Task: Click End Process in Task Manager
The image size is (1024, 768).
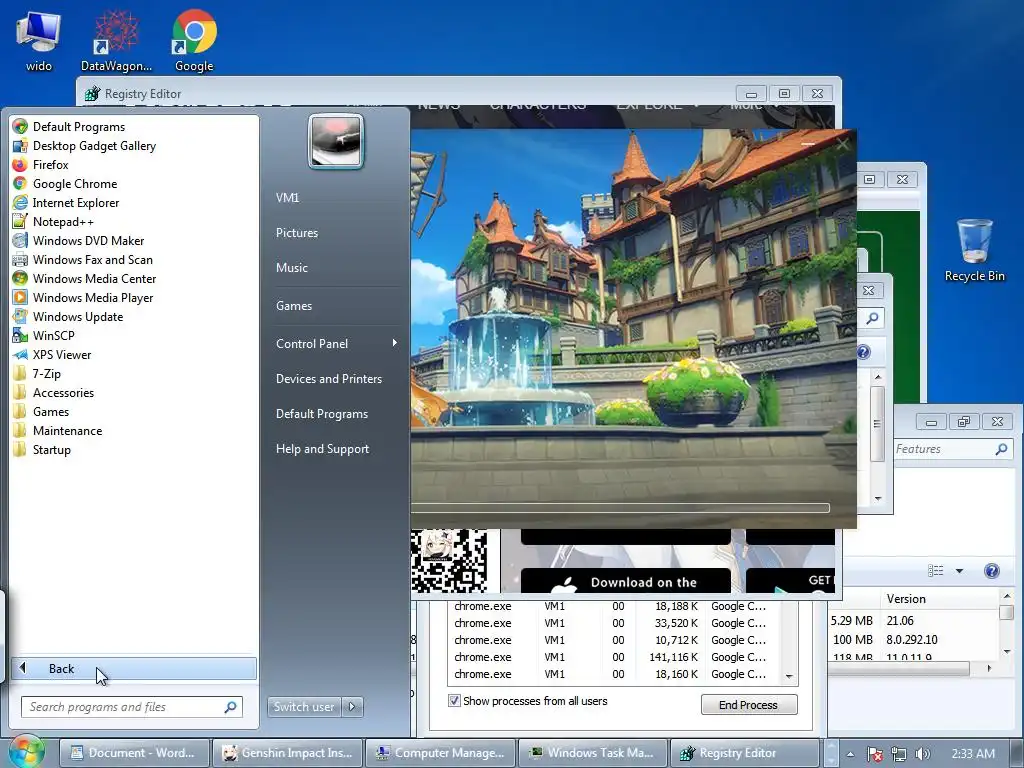Action: [748, 705]
